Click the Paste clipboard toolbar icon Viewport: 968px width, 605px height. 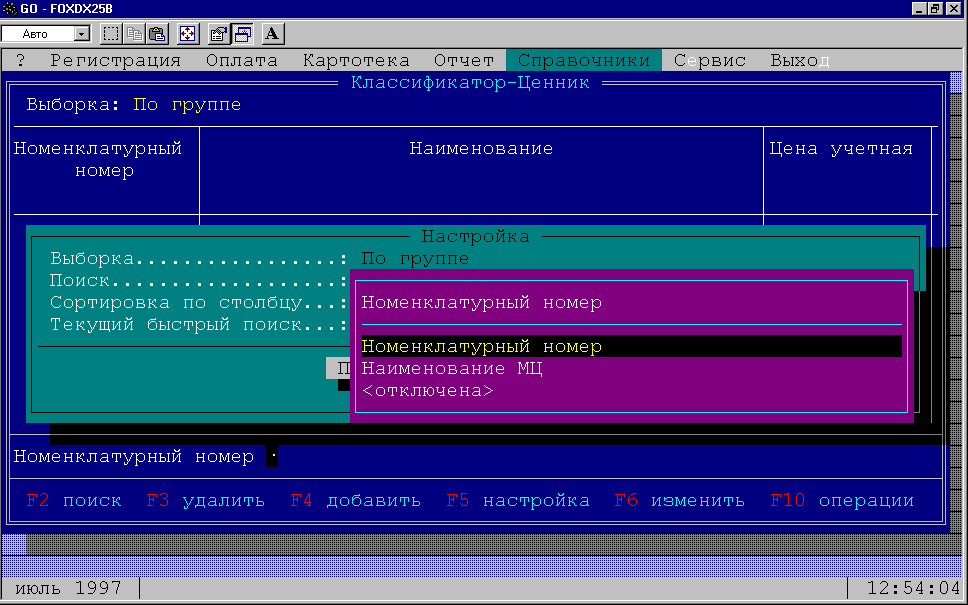point(157,33)
